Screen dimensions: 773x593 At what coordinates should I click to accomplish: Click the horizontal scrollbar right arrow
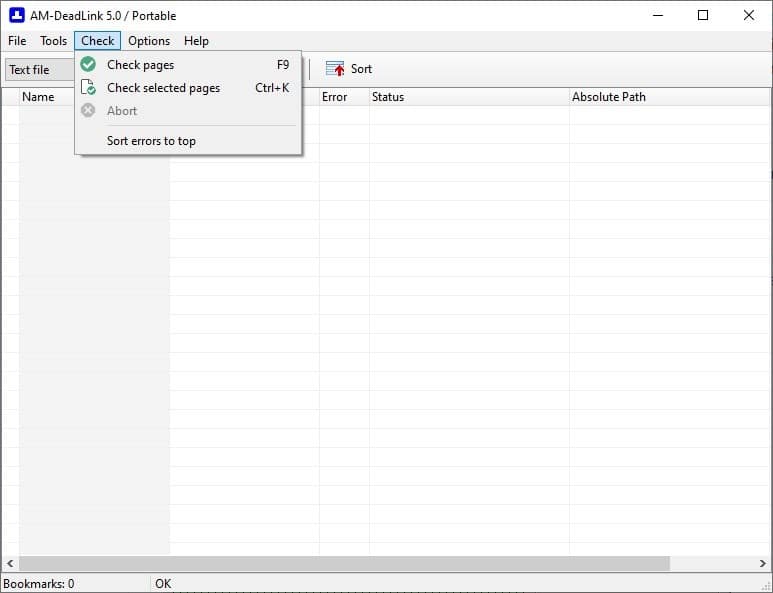pyautogui.click(x=763, y=563)
